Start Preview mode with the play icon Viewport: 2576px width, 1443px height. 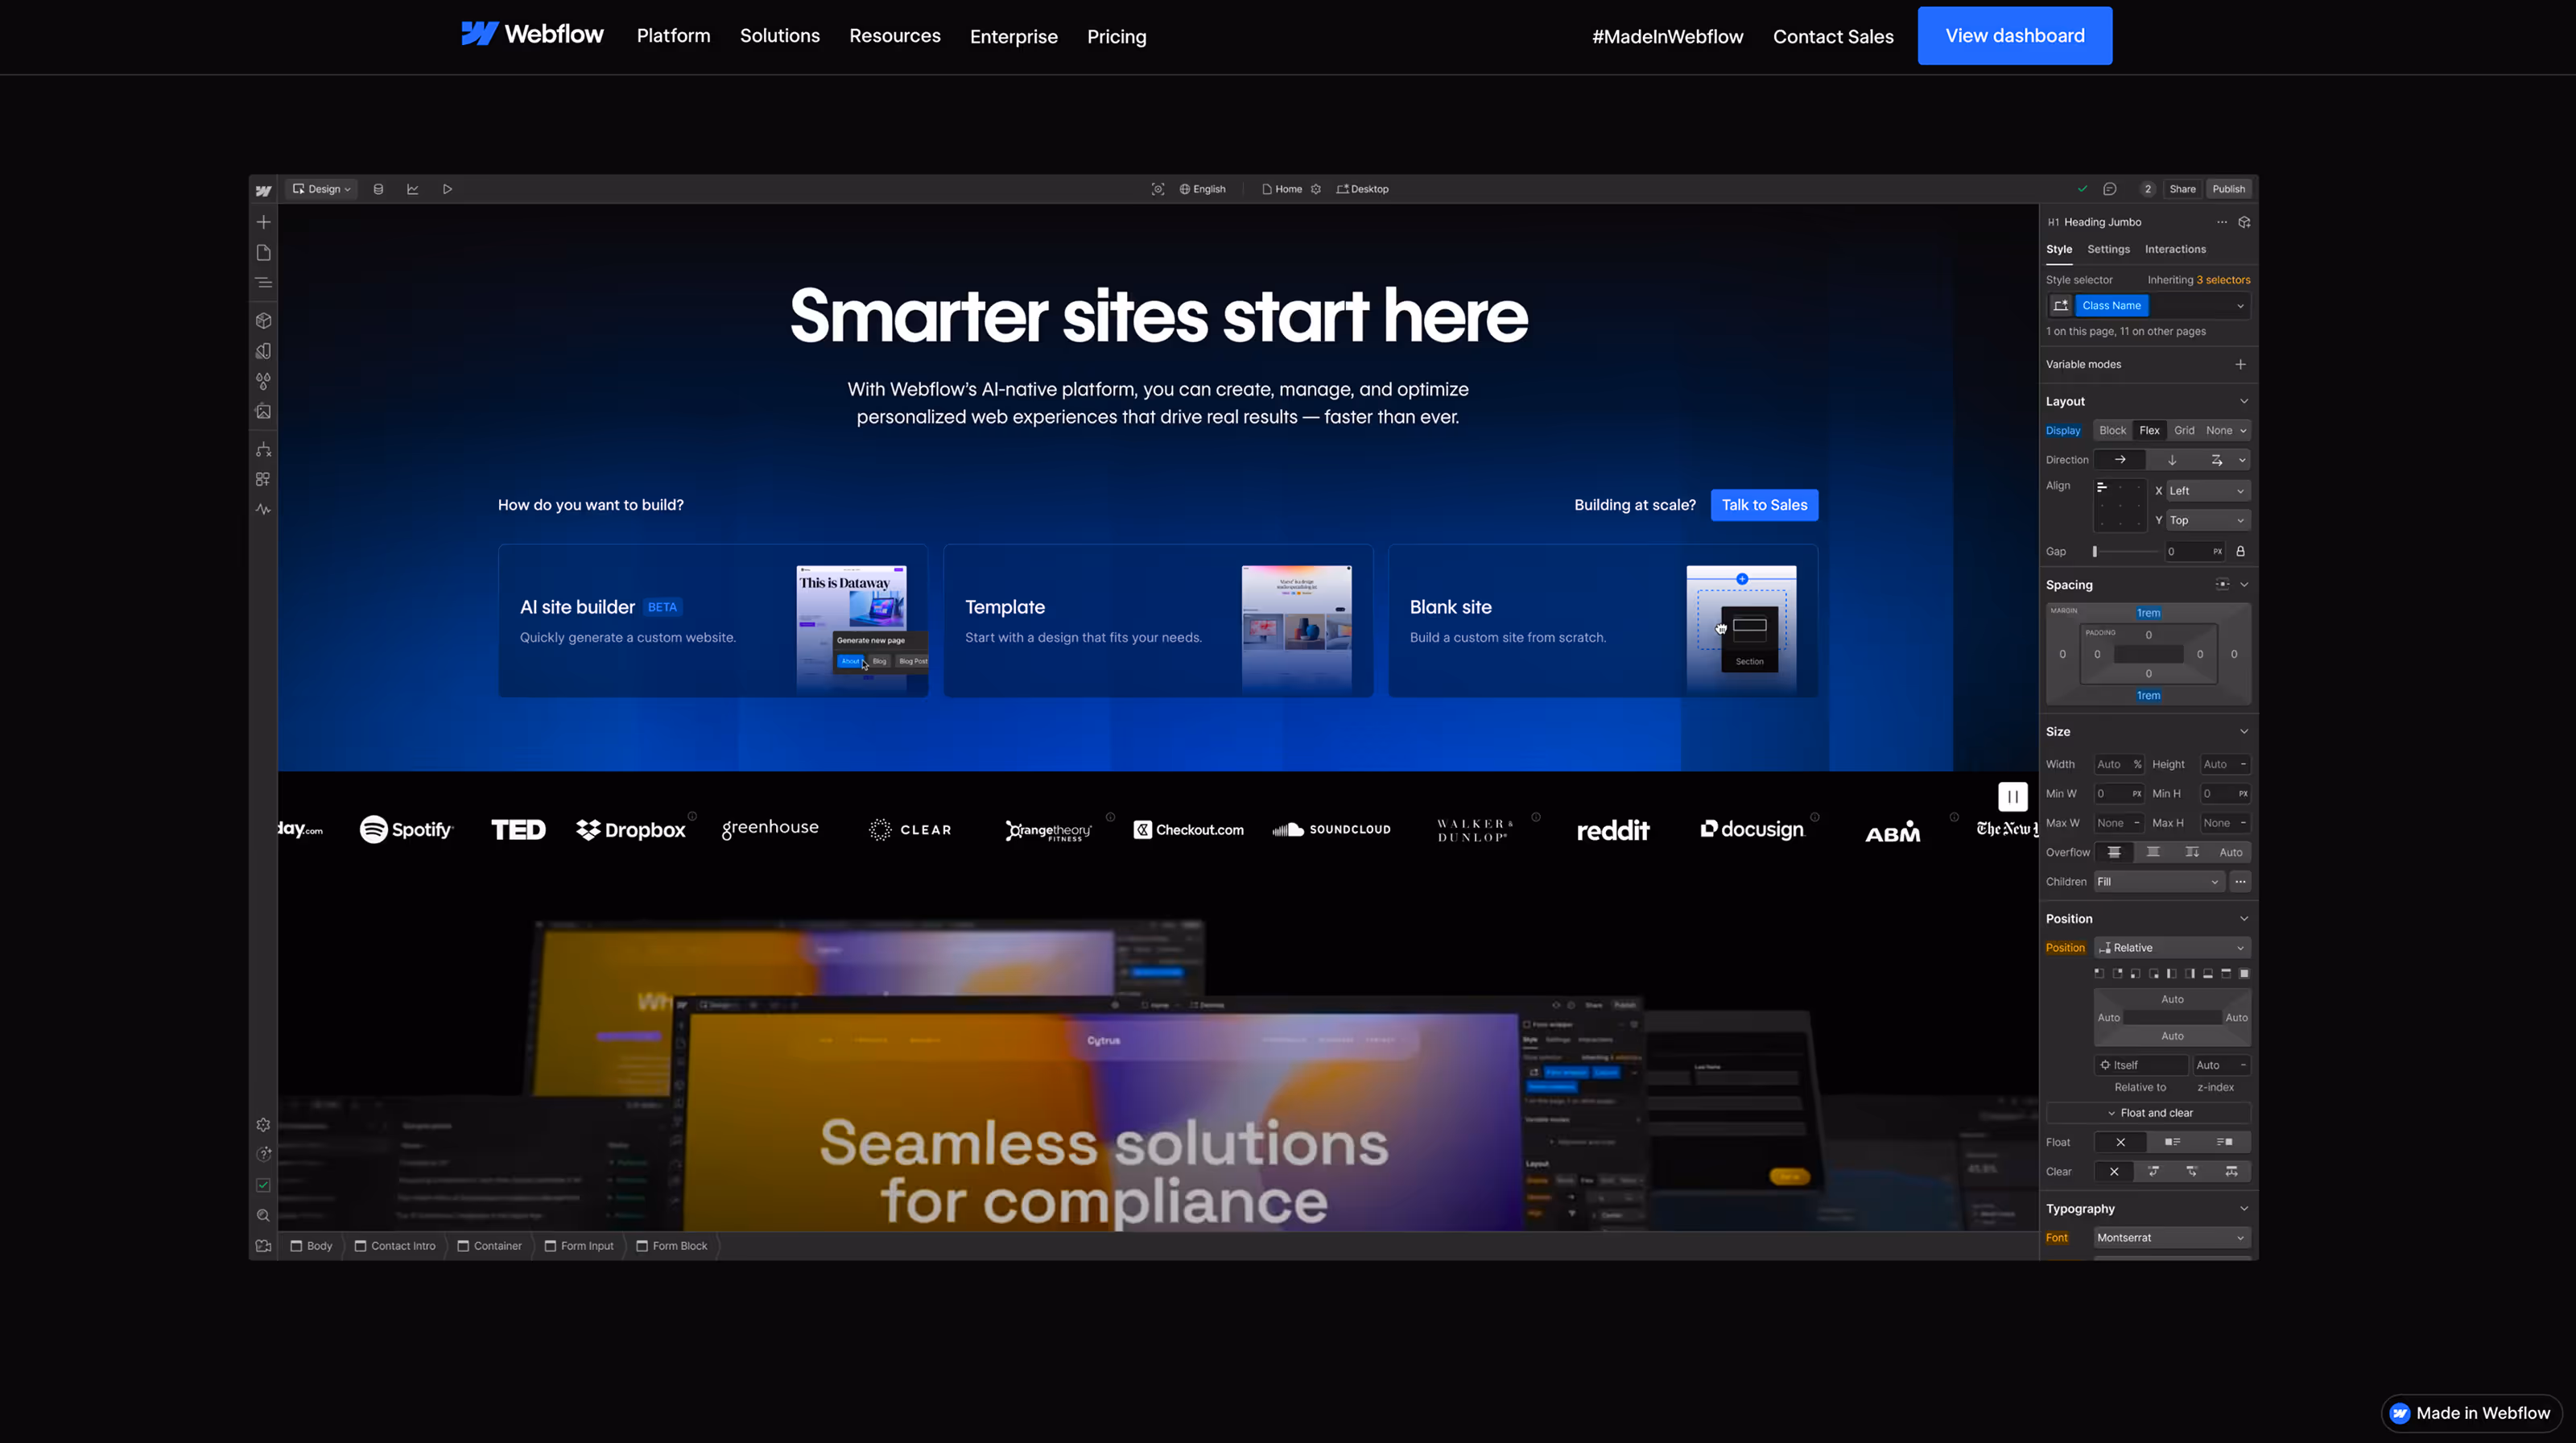coord(448,188)
